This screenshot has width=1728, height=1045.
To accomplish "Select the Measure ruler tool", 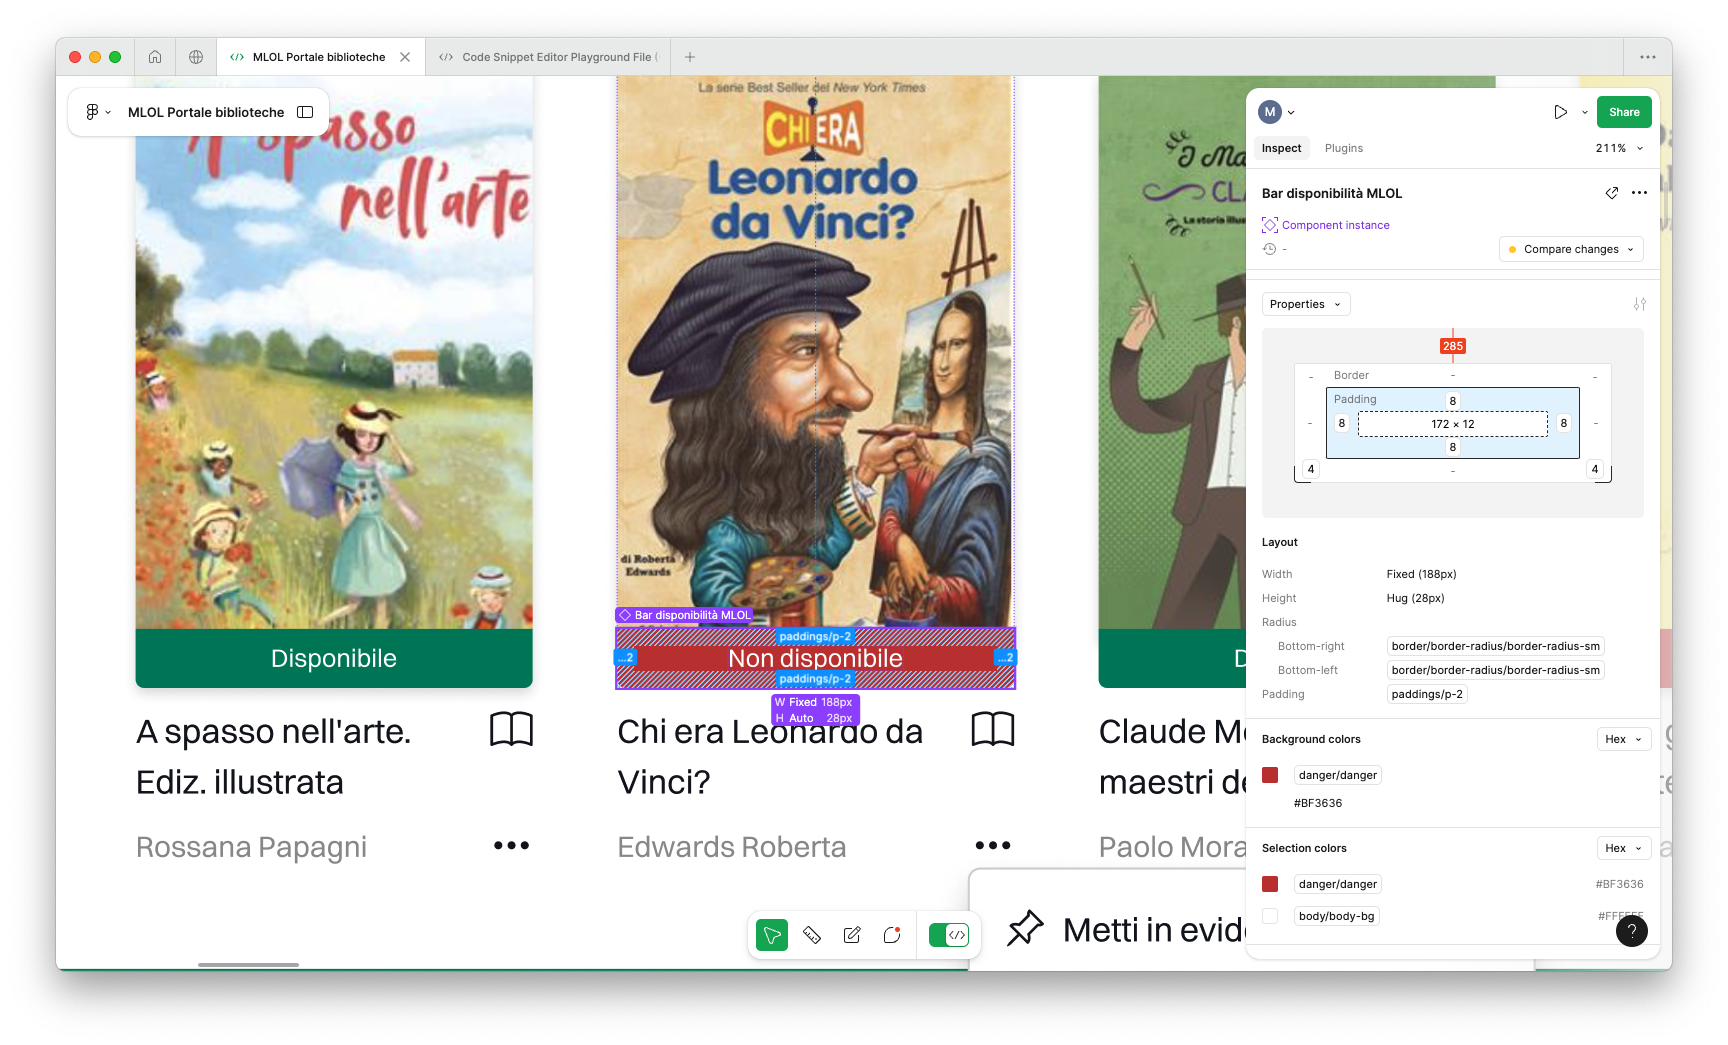I will click(812, 935).
